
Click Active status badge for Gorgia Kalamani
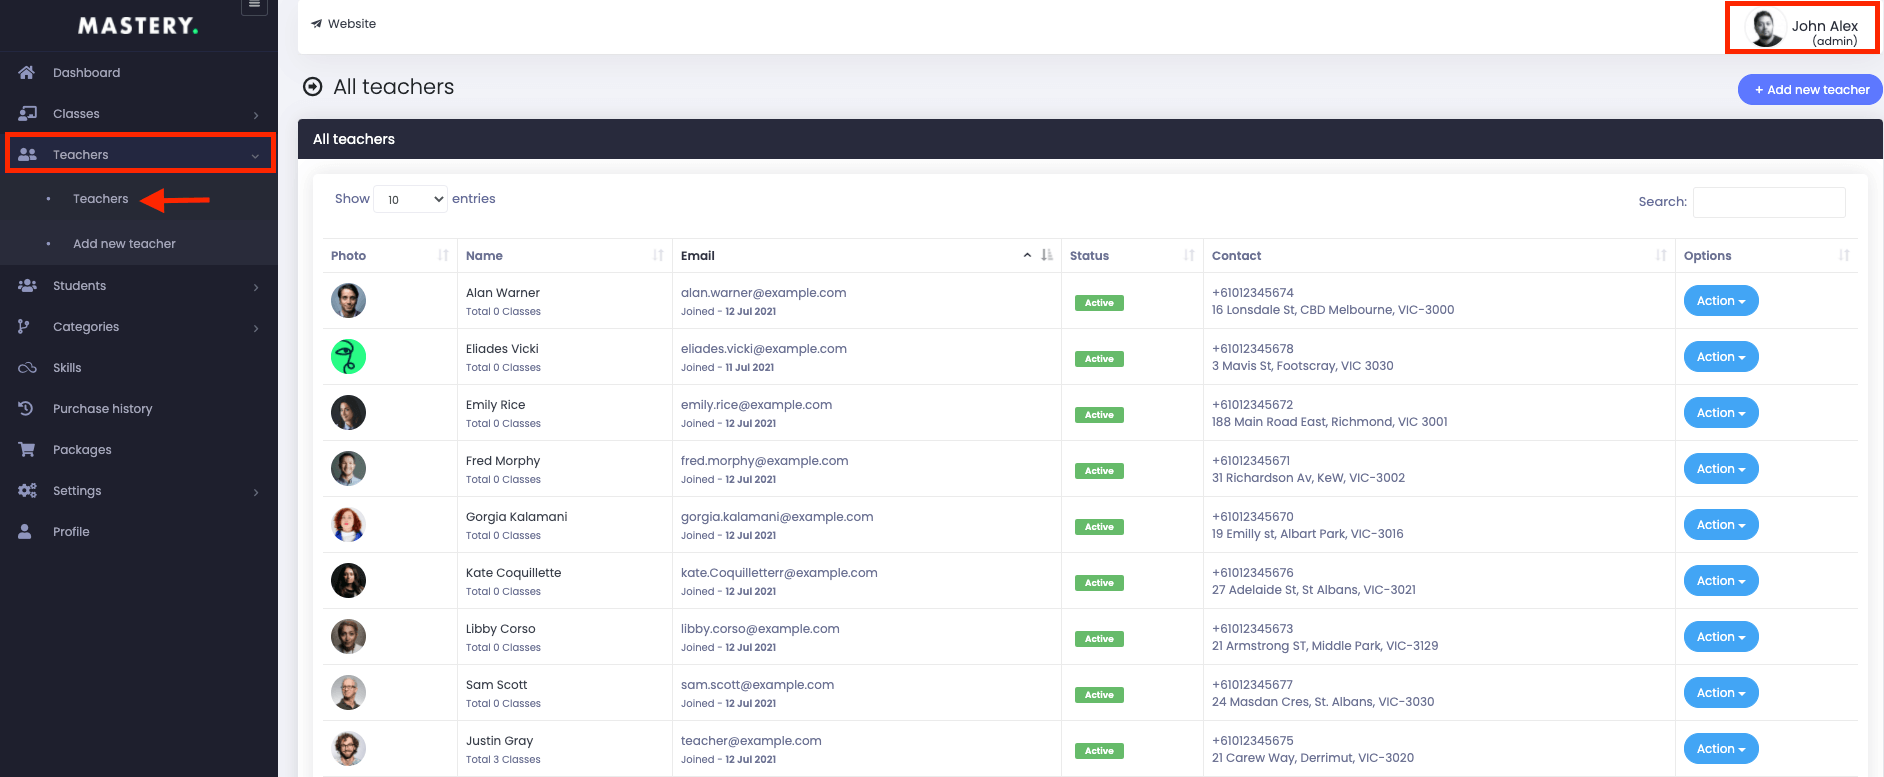pyautogui.click(x=1099, y=527)
